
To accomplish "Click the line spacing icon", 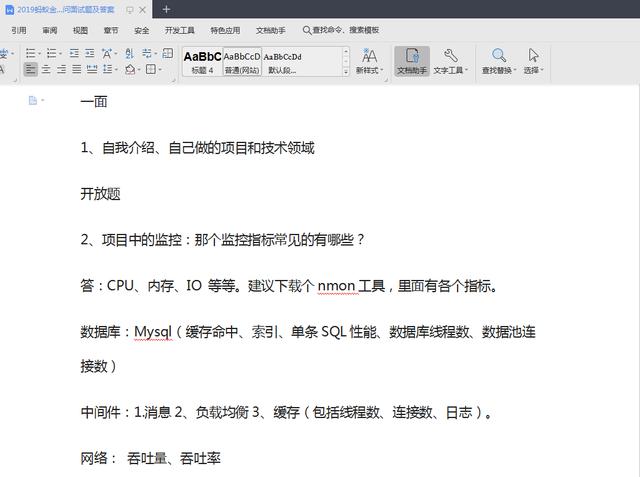I will pyautogui.click(x=107, y=69).
